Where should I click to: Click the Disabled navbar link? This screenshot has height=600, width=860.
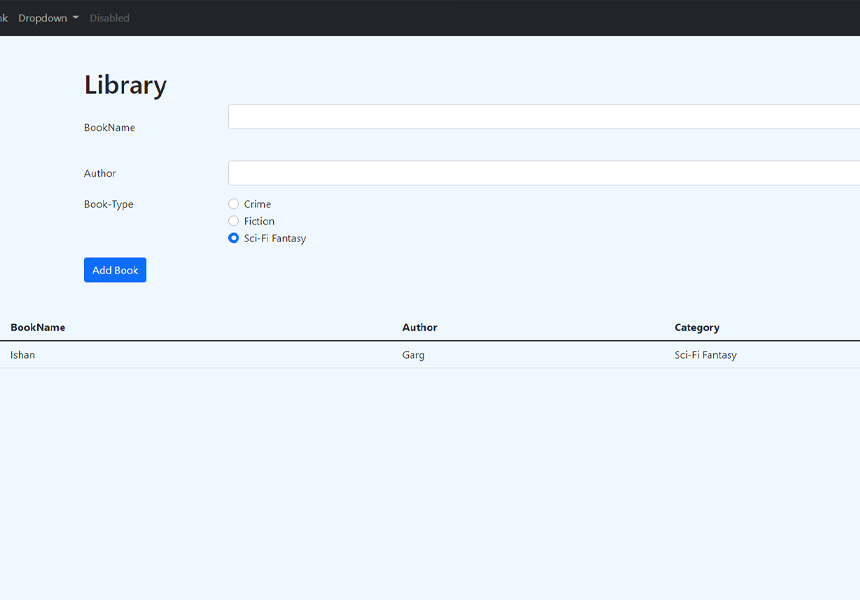click(x=109, y=18)
